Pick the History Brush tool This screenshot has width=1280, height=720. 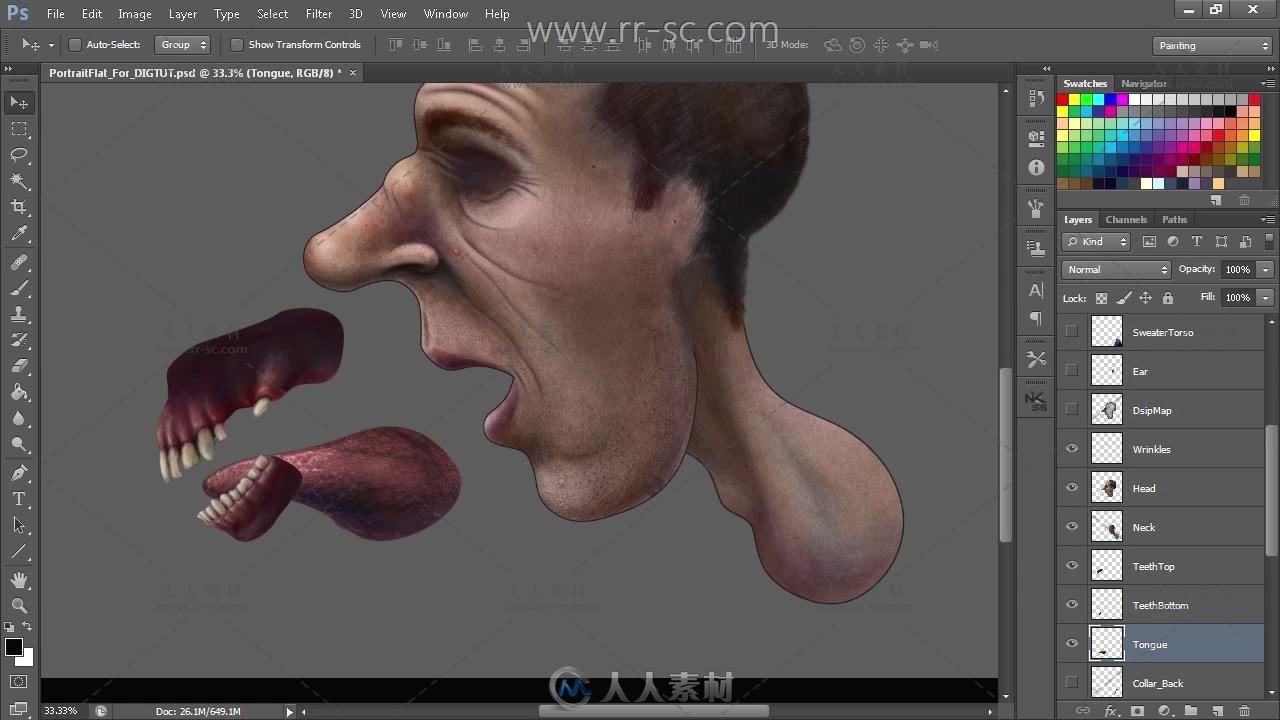tap(19, 340)
